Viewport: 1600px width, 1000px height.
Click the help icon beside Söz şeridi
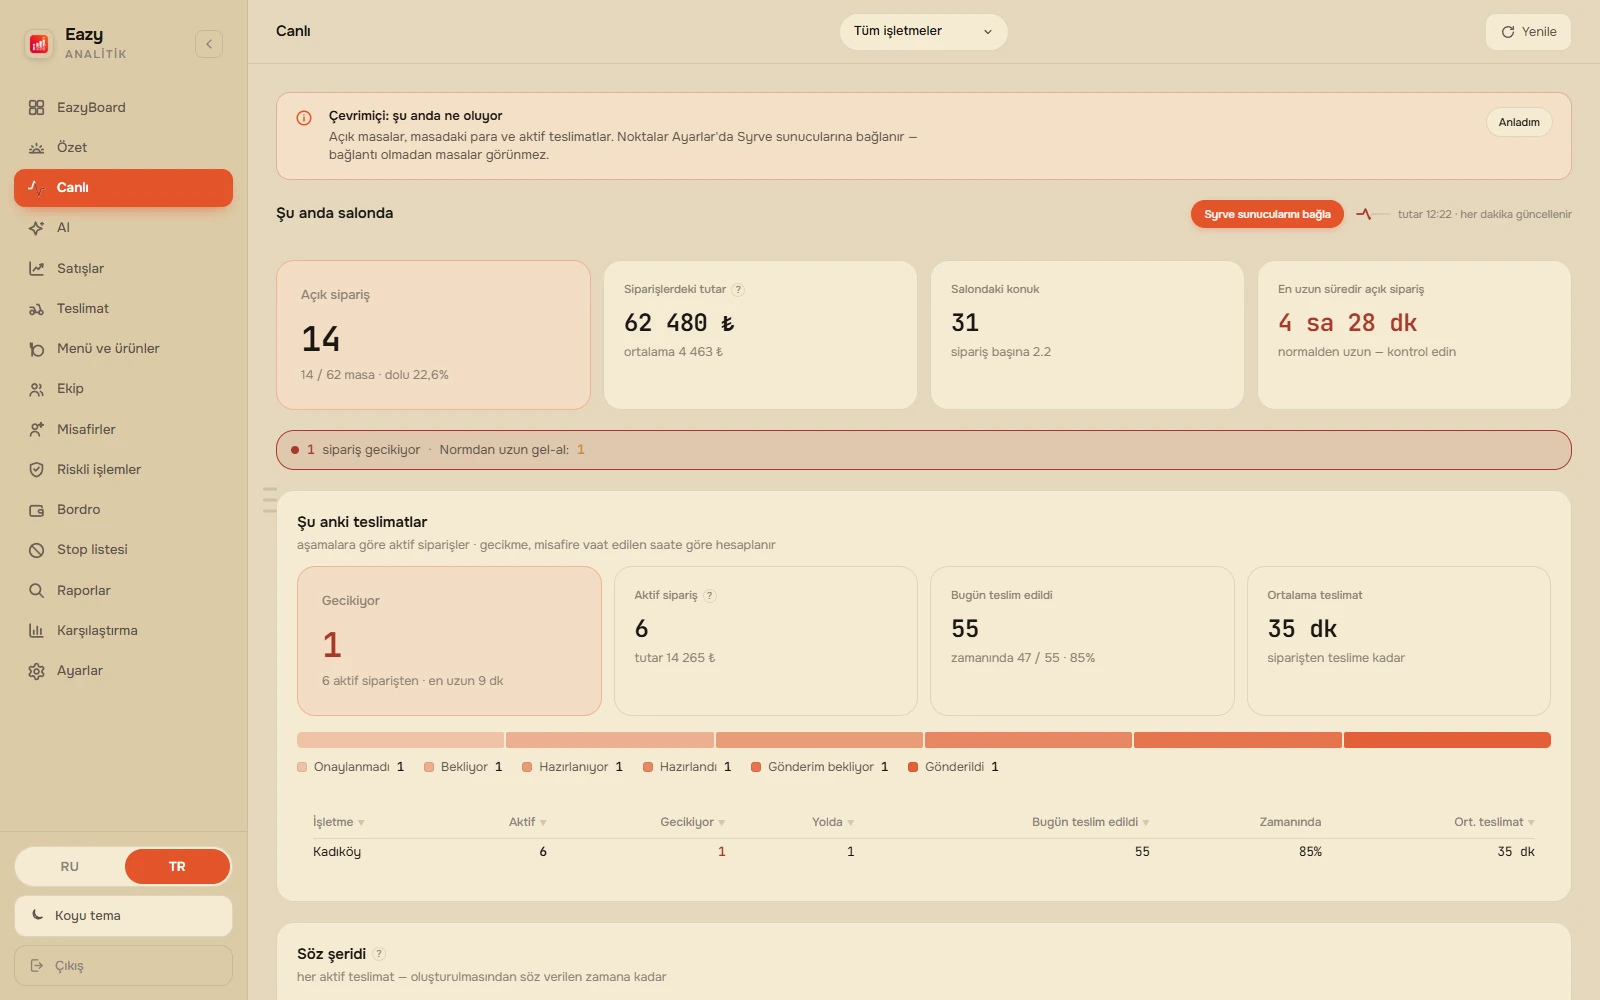(x=379, y=954)
